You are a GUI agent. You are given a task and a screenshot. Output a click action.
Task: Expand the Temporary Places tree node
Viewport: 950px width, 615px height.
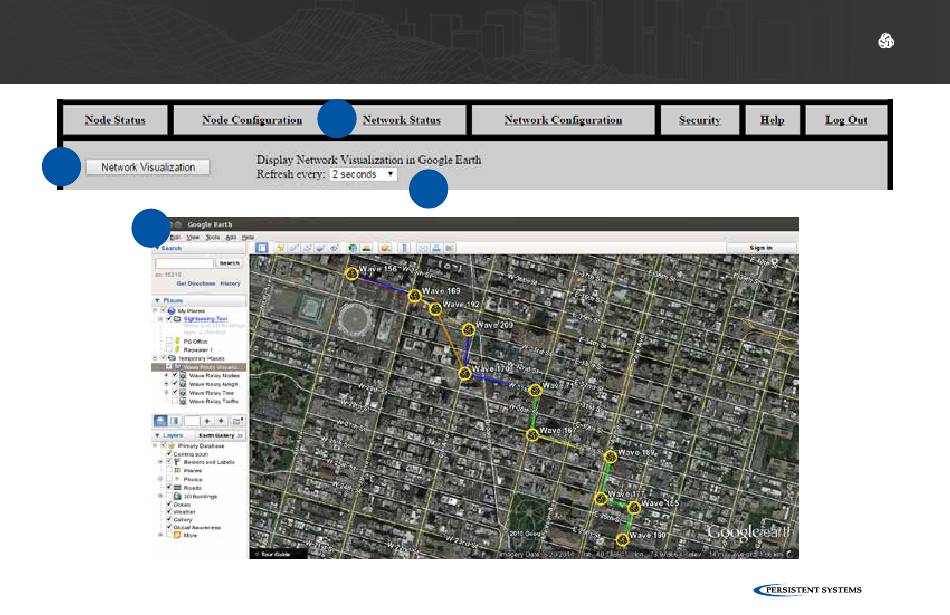156,358
